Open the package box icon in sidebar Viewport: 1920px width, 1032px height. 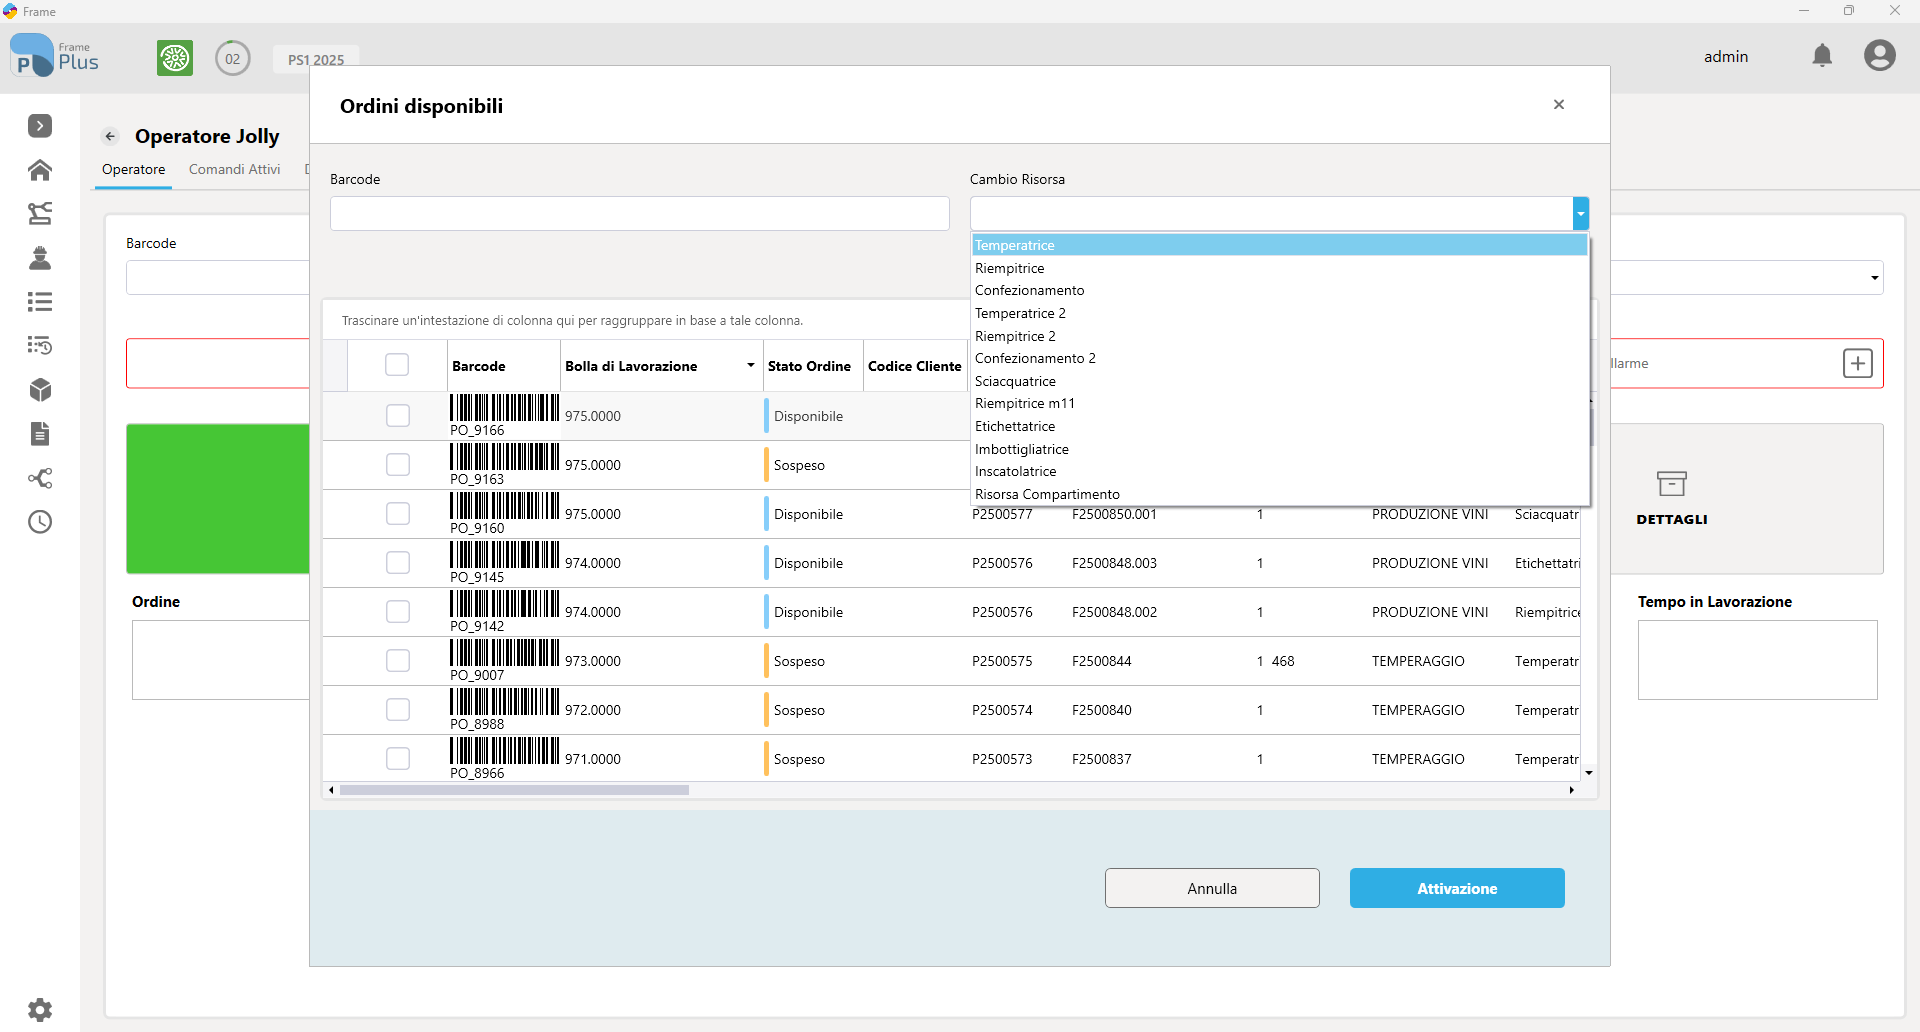pos(40,389)
